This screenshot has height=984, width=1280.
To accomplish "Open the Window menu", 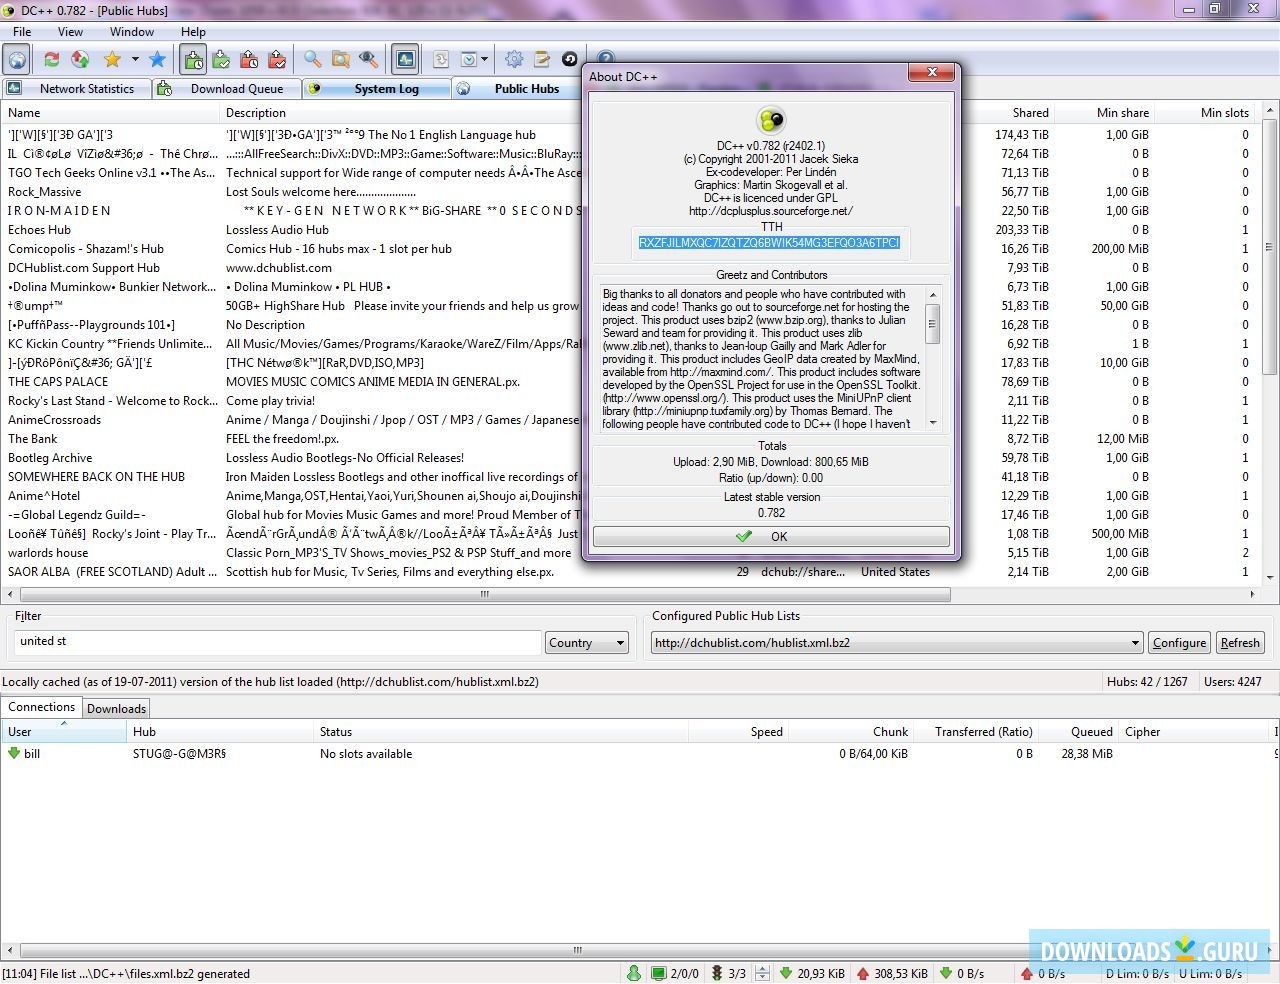I will [x=132, y=32].
